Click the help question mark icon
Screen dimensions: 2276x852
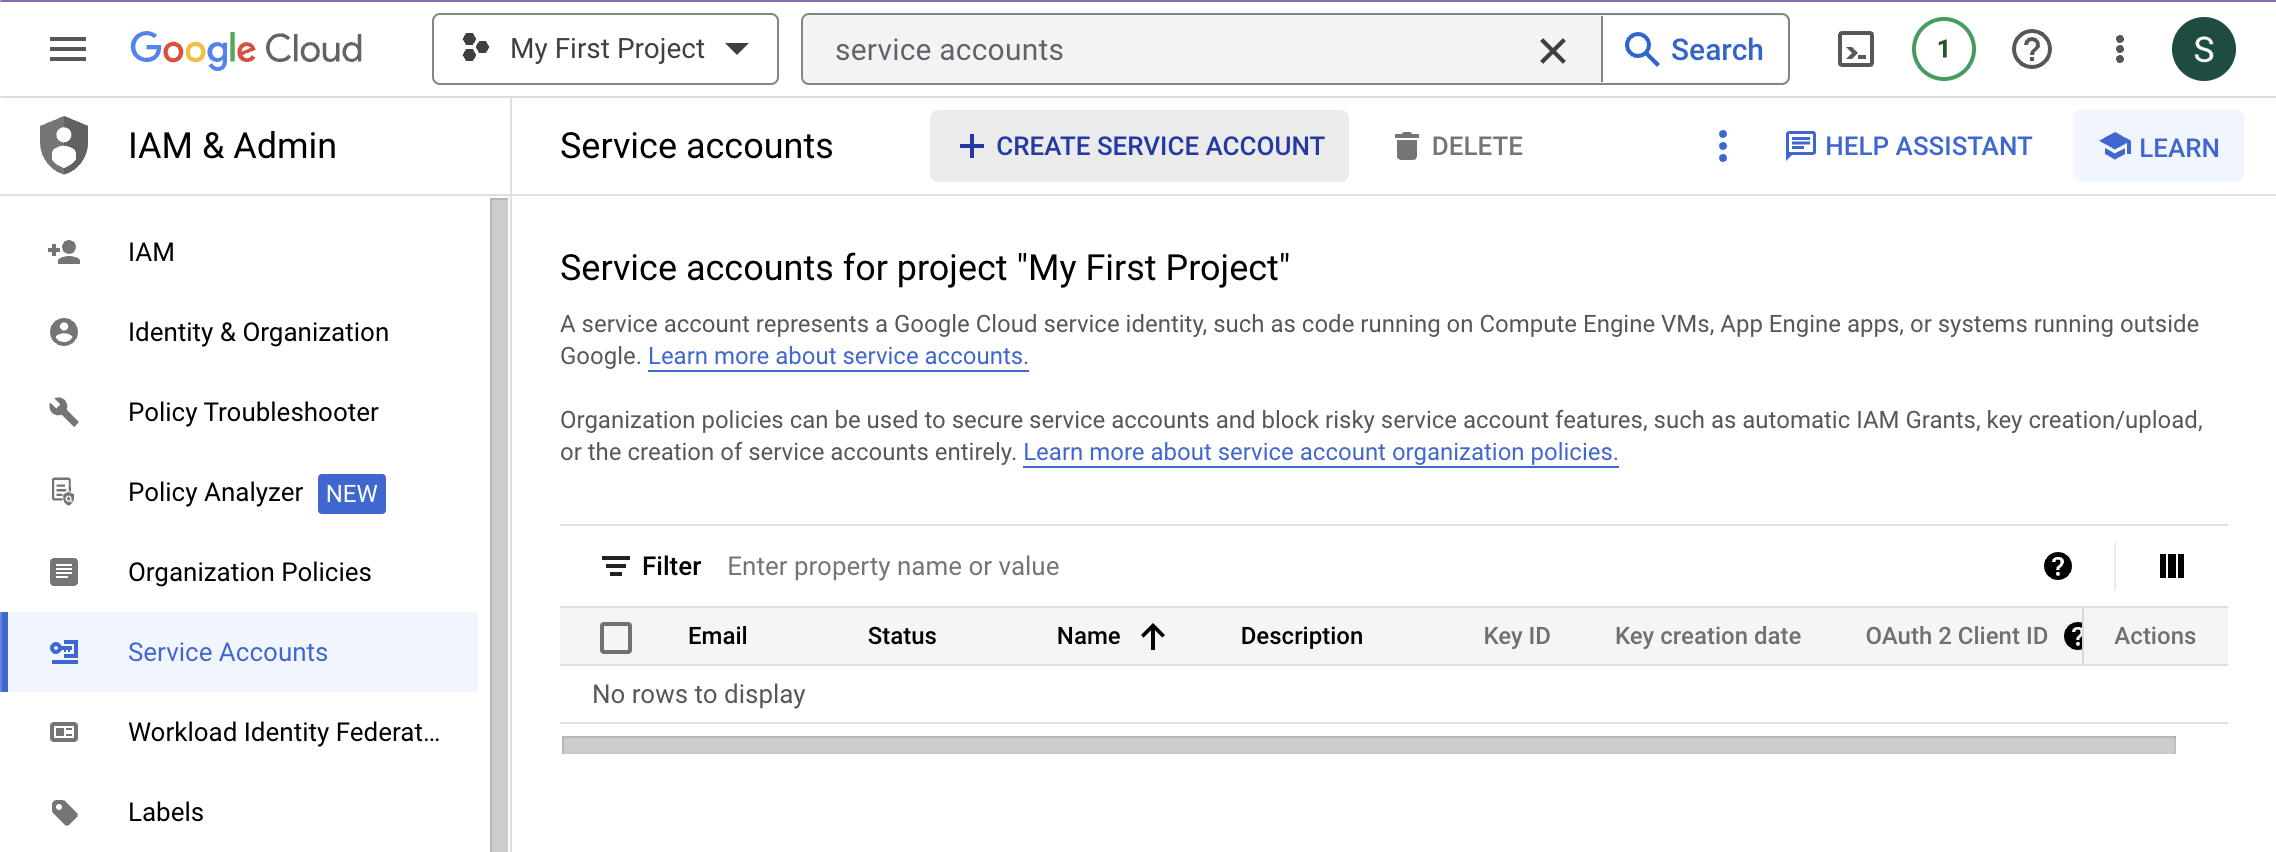pos(2031,49)
